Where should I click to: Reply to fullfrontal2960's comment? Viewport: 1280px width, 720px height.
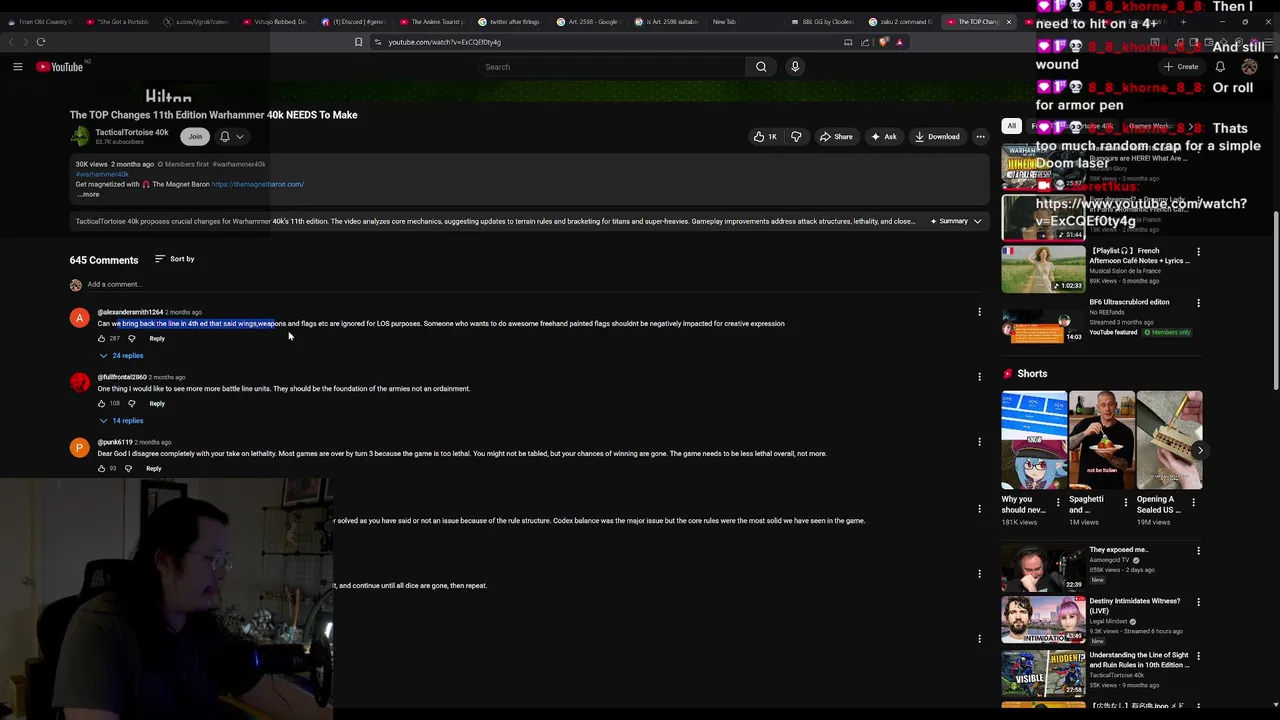point(157,404)
